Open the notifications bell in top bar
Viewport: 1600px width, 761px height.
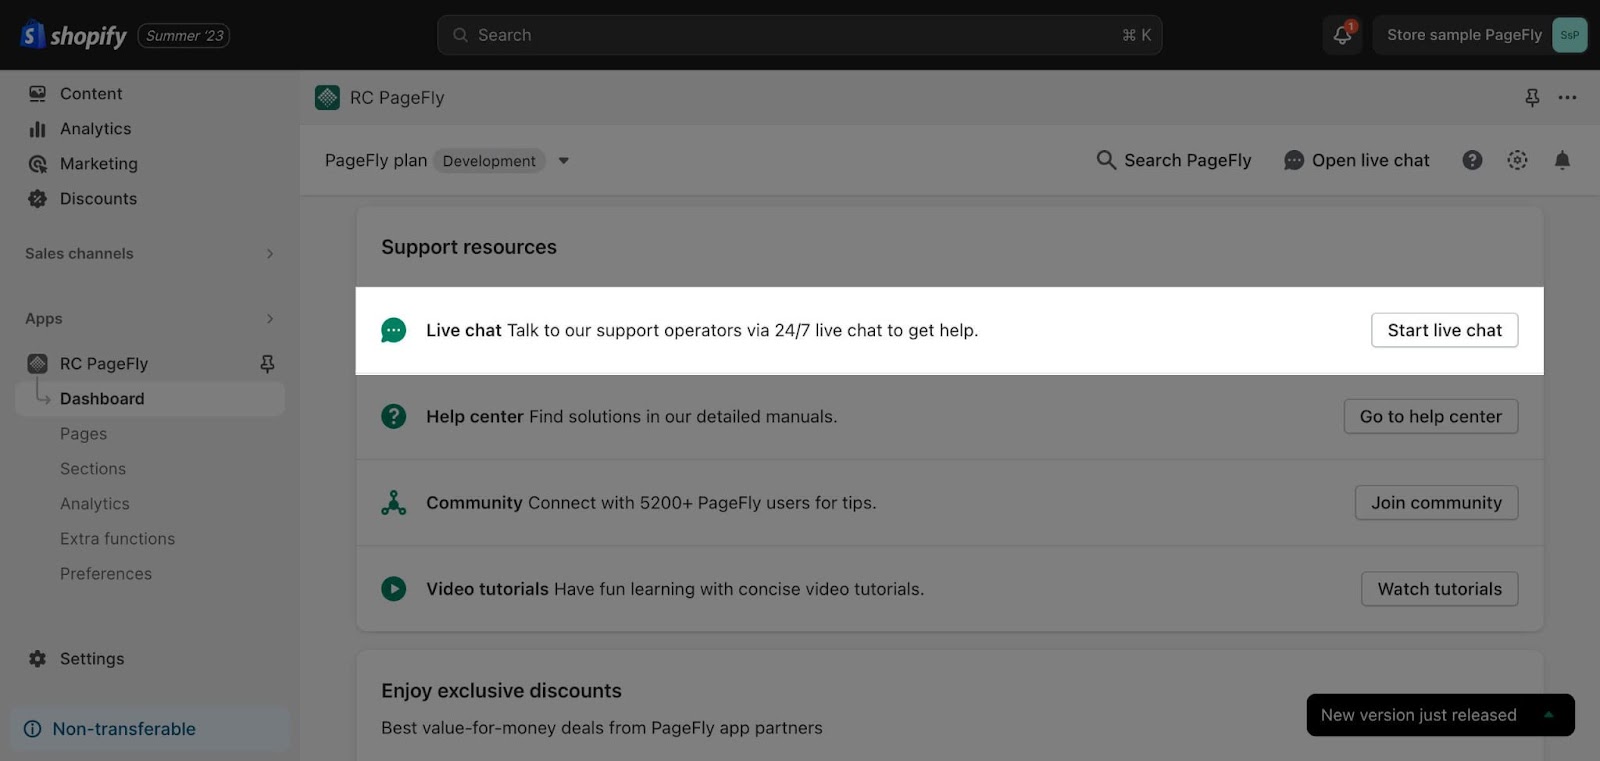click(1342, 35)
